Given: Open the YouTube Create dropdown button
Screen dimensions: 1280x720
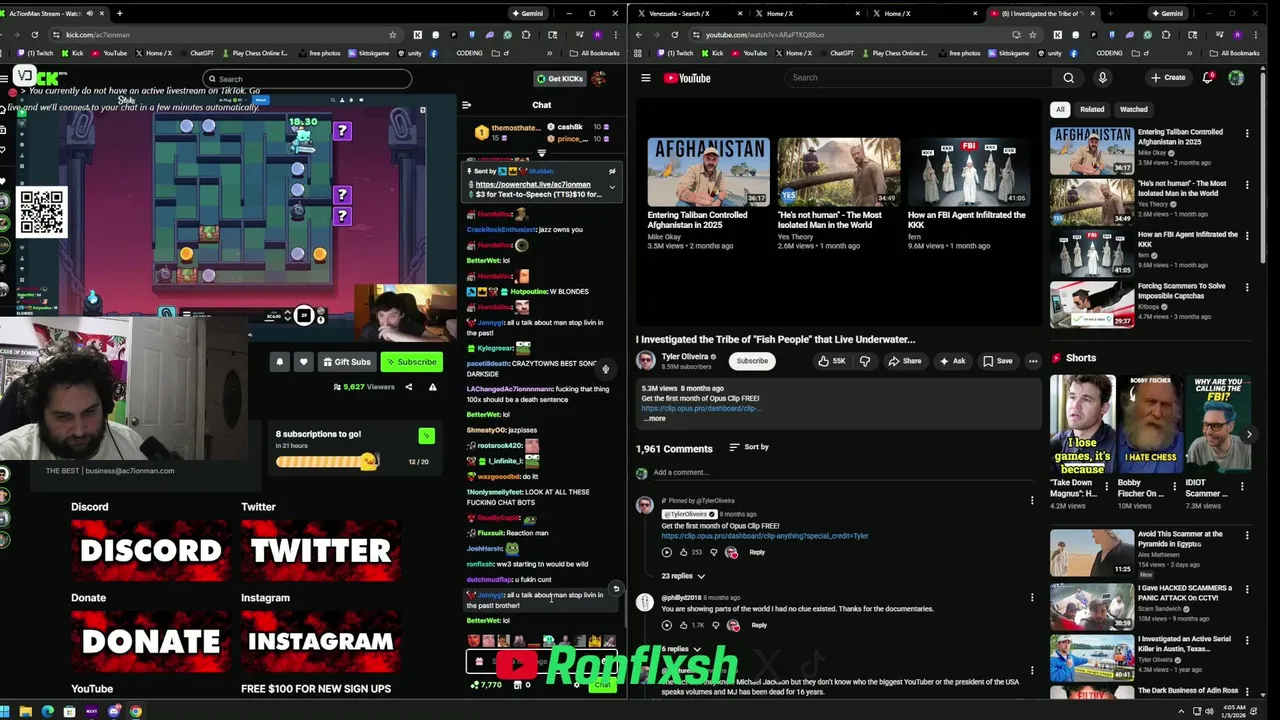Looking at the screenshot, I should tap(1168, 78).
